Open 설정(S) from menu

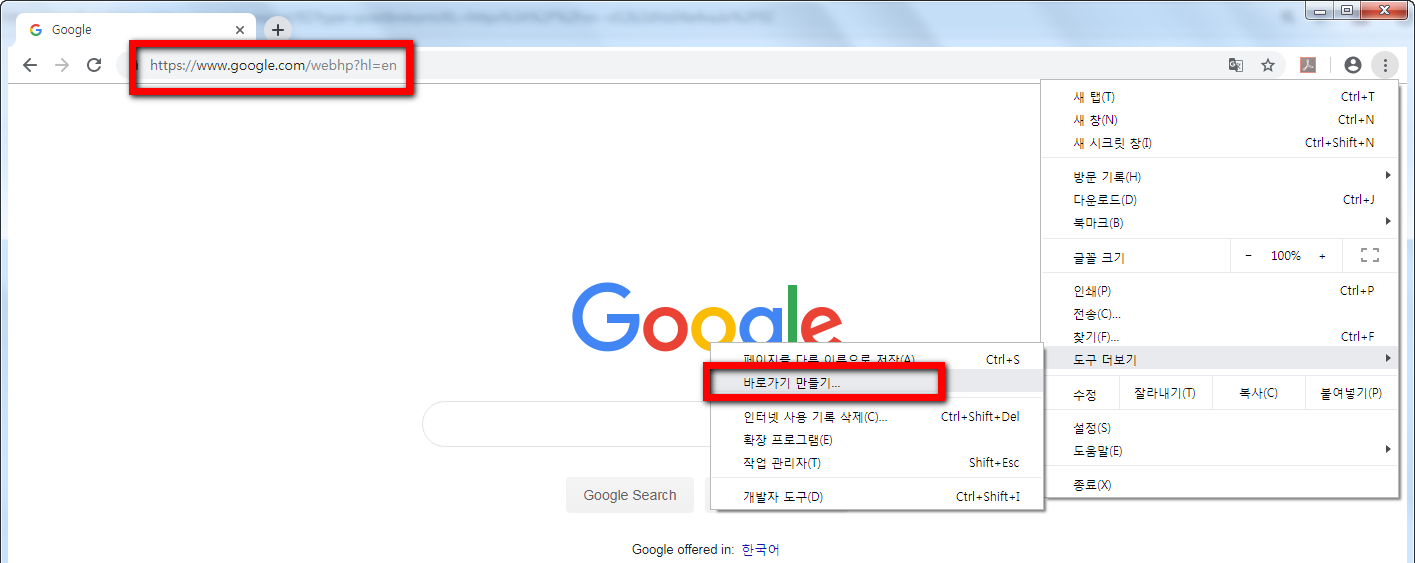click(x=1220, y=428)
